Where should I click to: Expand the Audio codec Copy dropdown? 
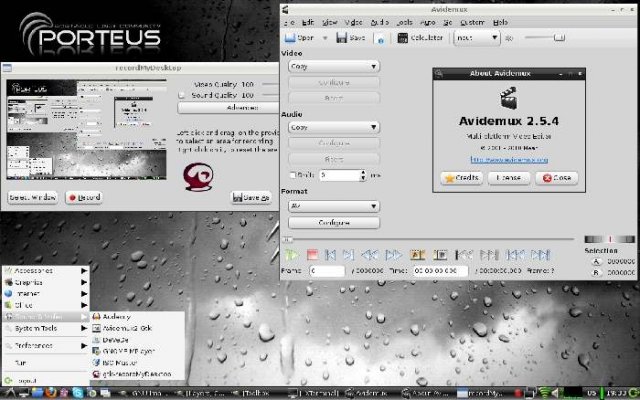(332, 127)
